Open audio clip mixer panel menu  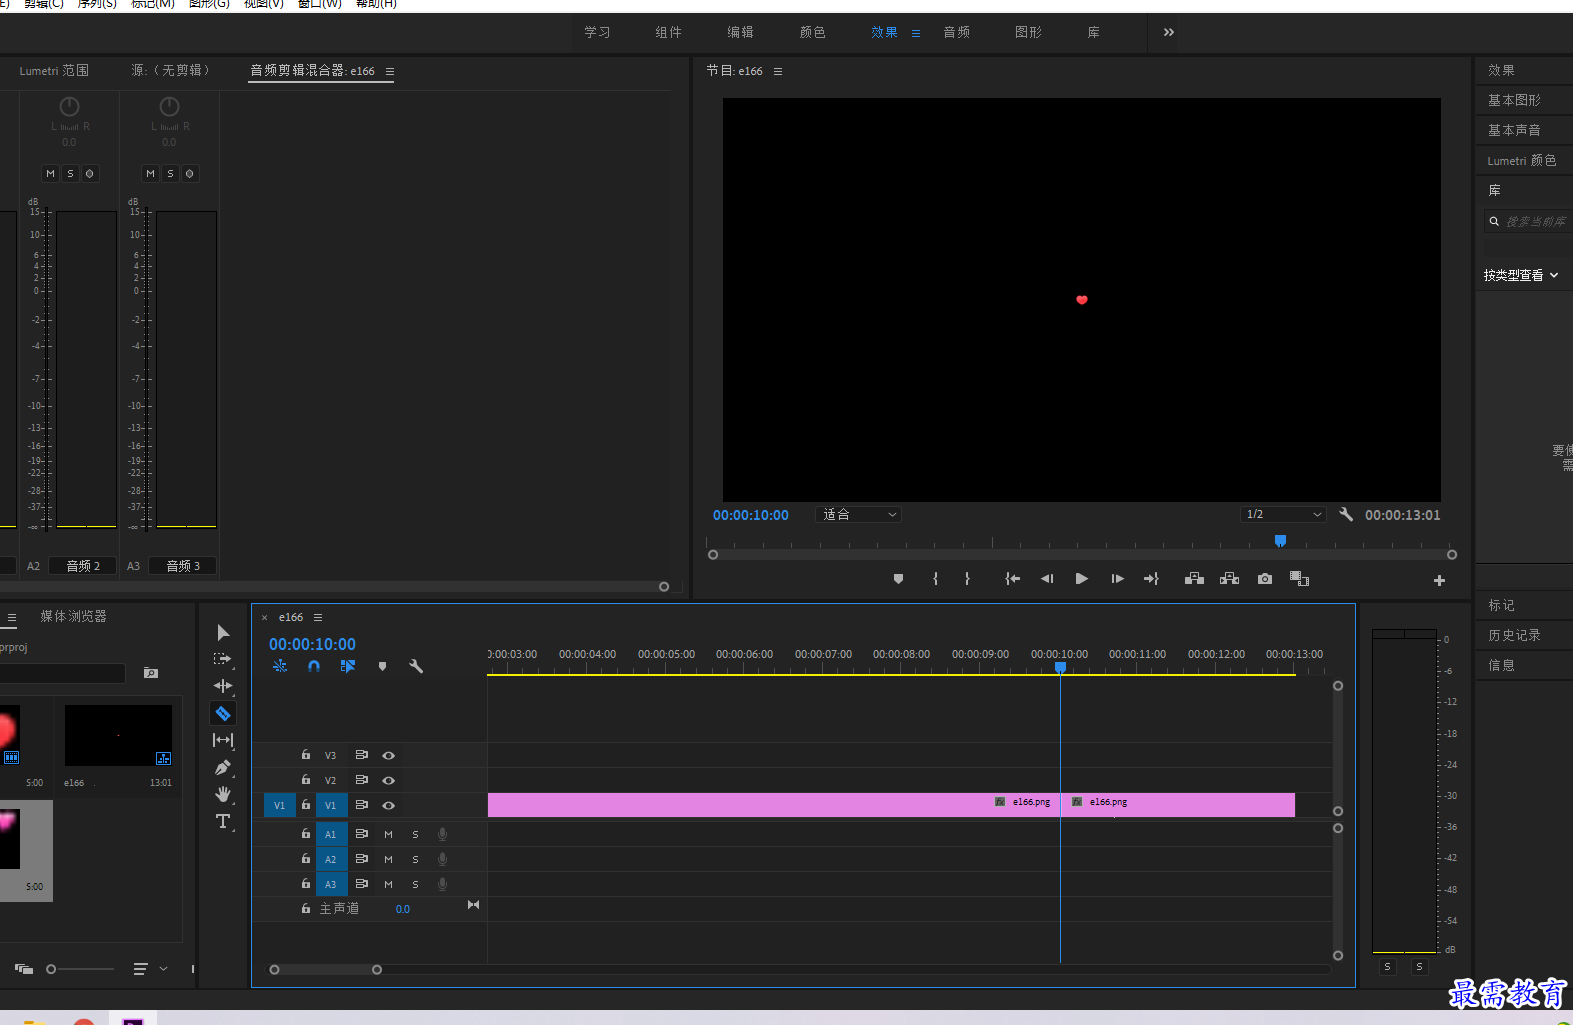point(390,71)
